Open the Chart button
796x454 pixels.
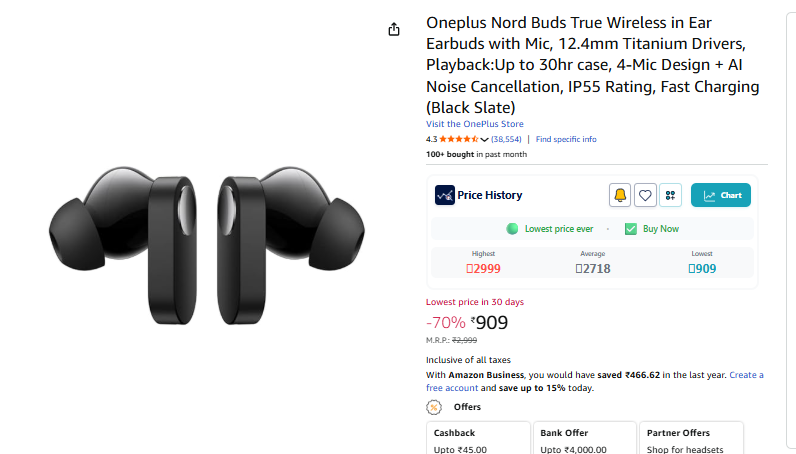point(721,195)
